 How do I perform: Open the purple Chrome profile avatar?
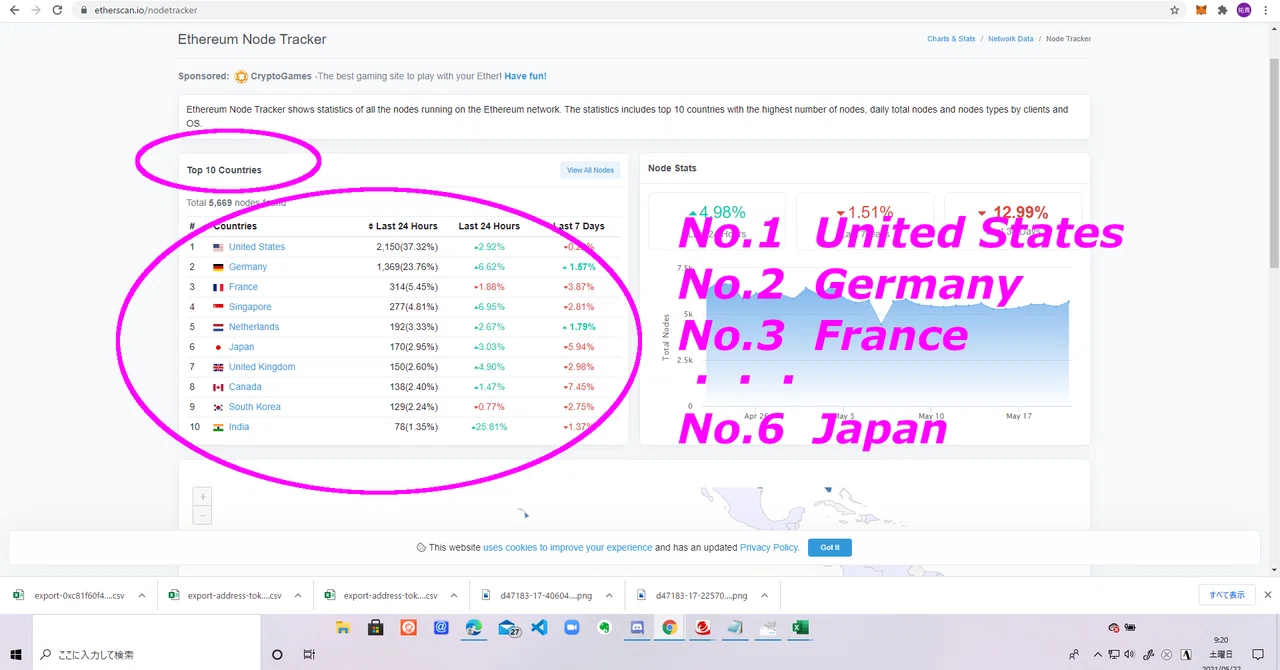point(1244,10)
